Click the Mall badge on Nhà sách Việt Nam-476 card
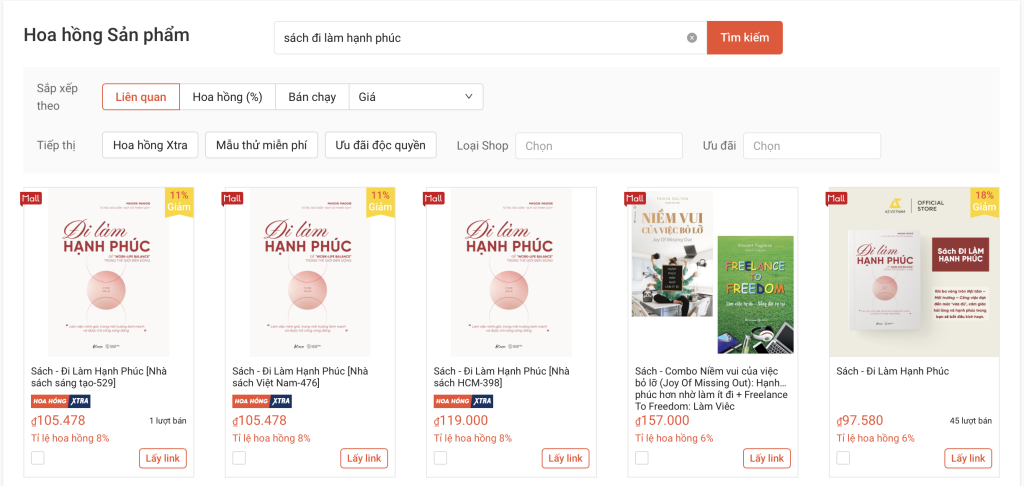This screenshot has height=486, width=1024. pos(232,198)
